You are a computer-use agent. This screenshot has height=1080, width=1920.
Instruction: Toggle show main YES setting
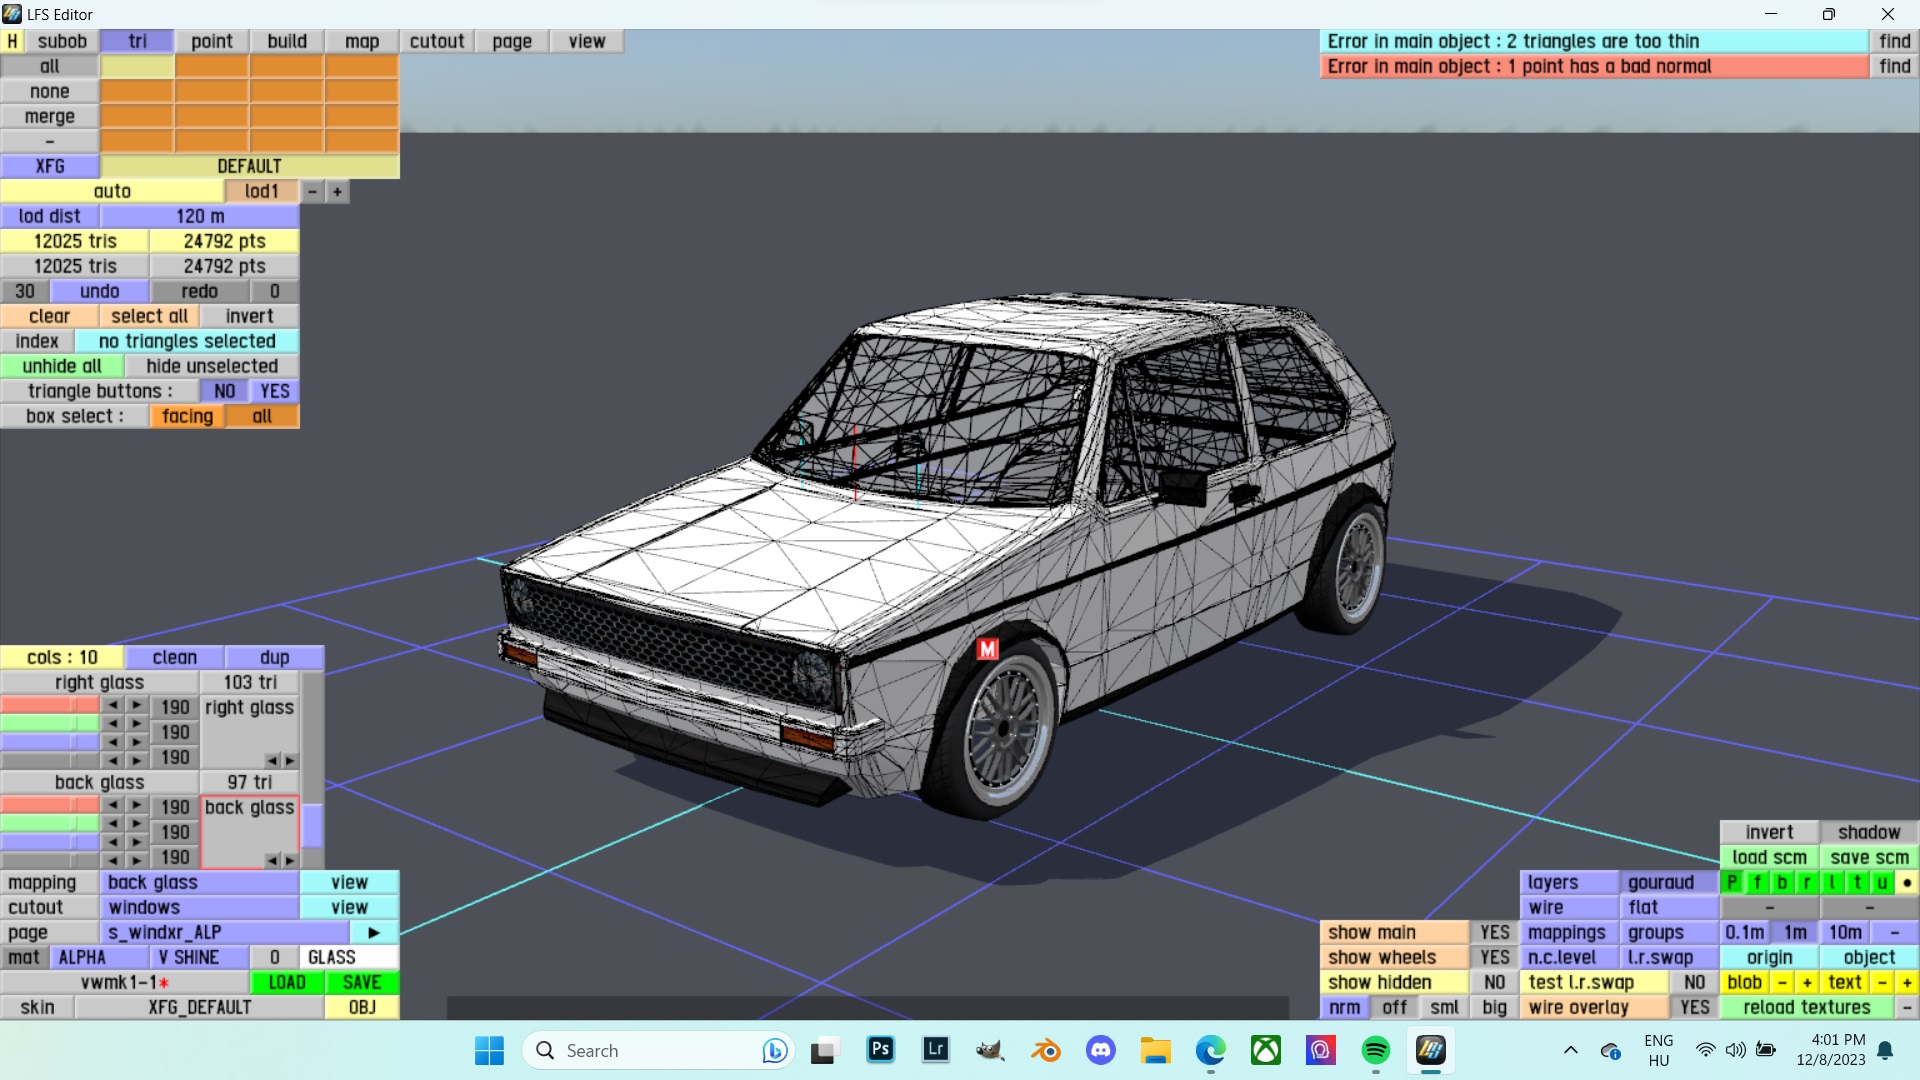point(1494,932)
